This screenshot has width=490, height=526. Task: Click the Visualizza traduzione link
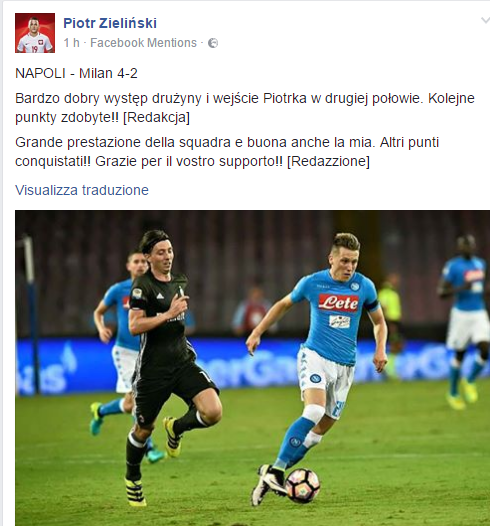[x=82, y=190]
